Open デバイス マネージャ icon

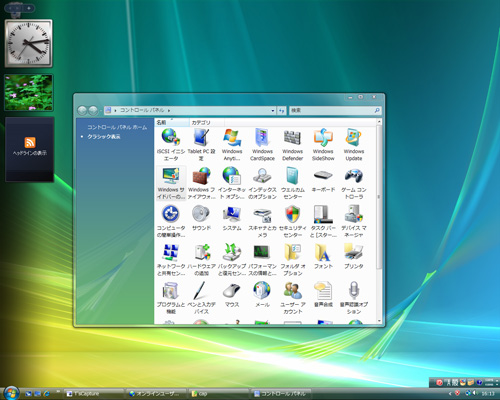coord(354,221)
